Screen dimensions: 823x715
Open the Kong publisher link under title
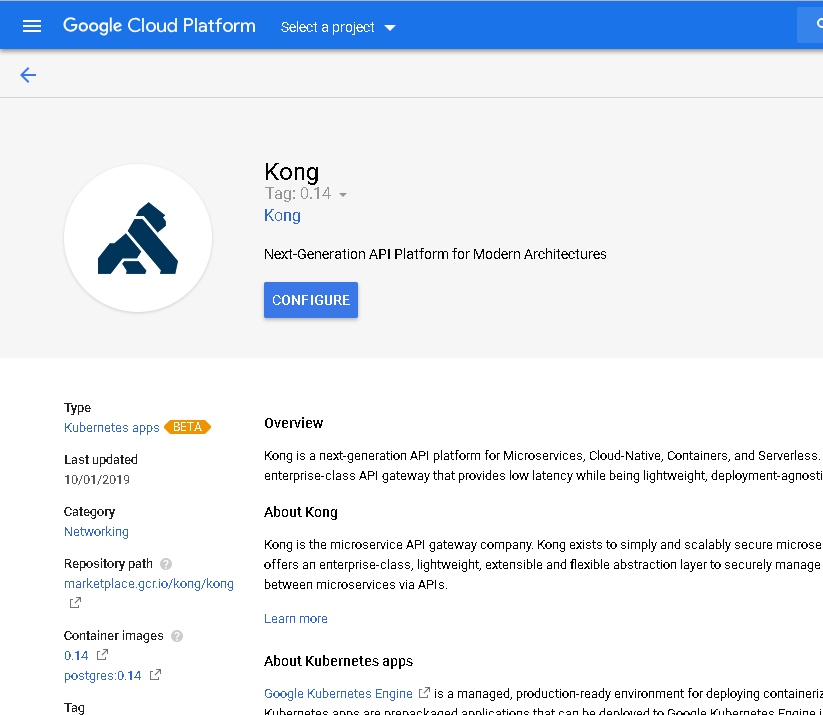click(282, 215)
